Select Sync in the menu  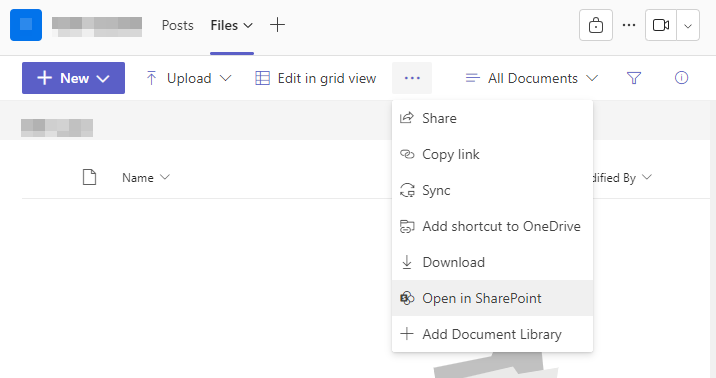click(x=492, y=190)
